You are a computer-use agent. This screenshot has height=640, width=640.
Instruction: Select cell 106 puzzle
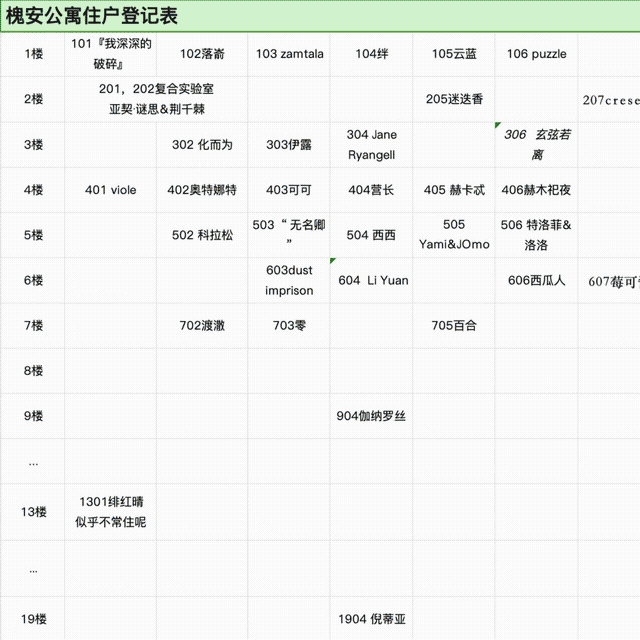coord(536,54)
